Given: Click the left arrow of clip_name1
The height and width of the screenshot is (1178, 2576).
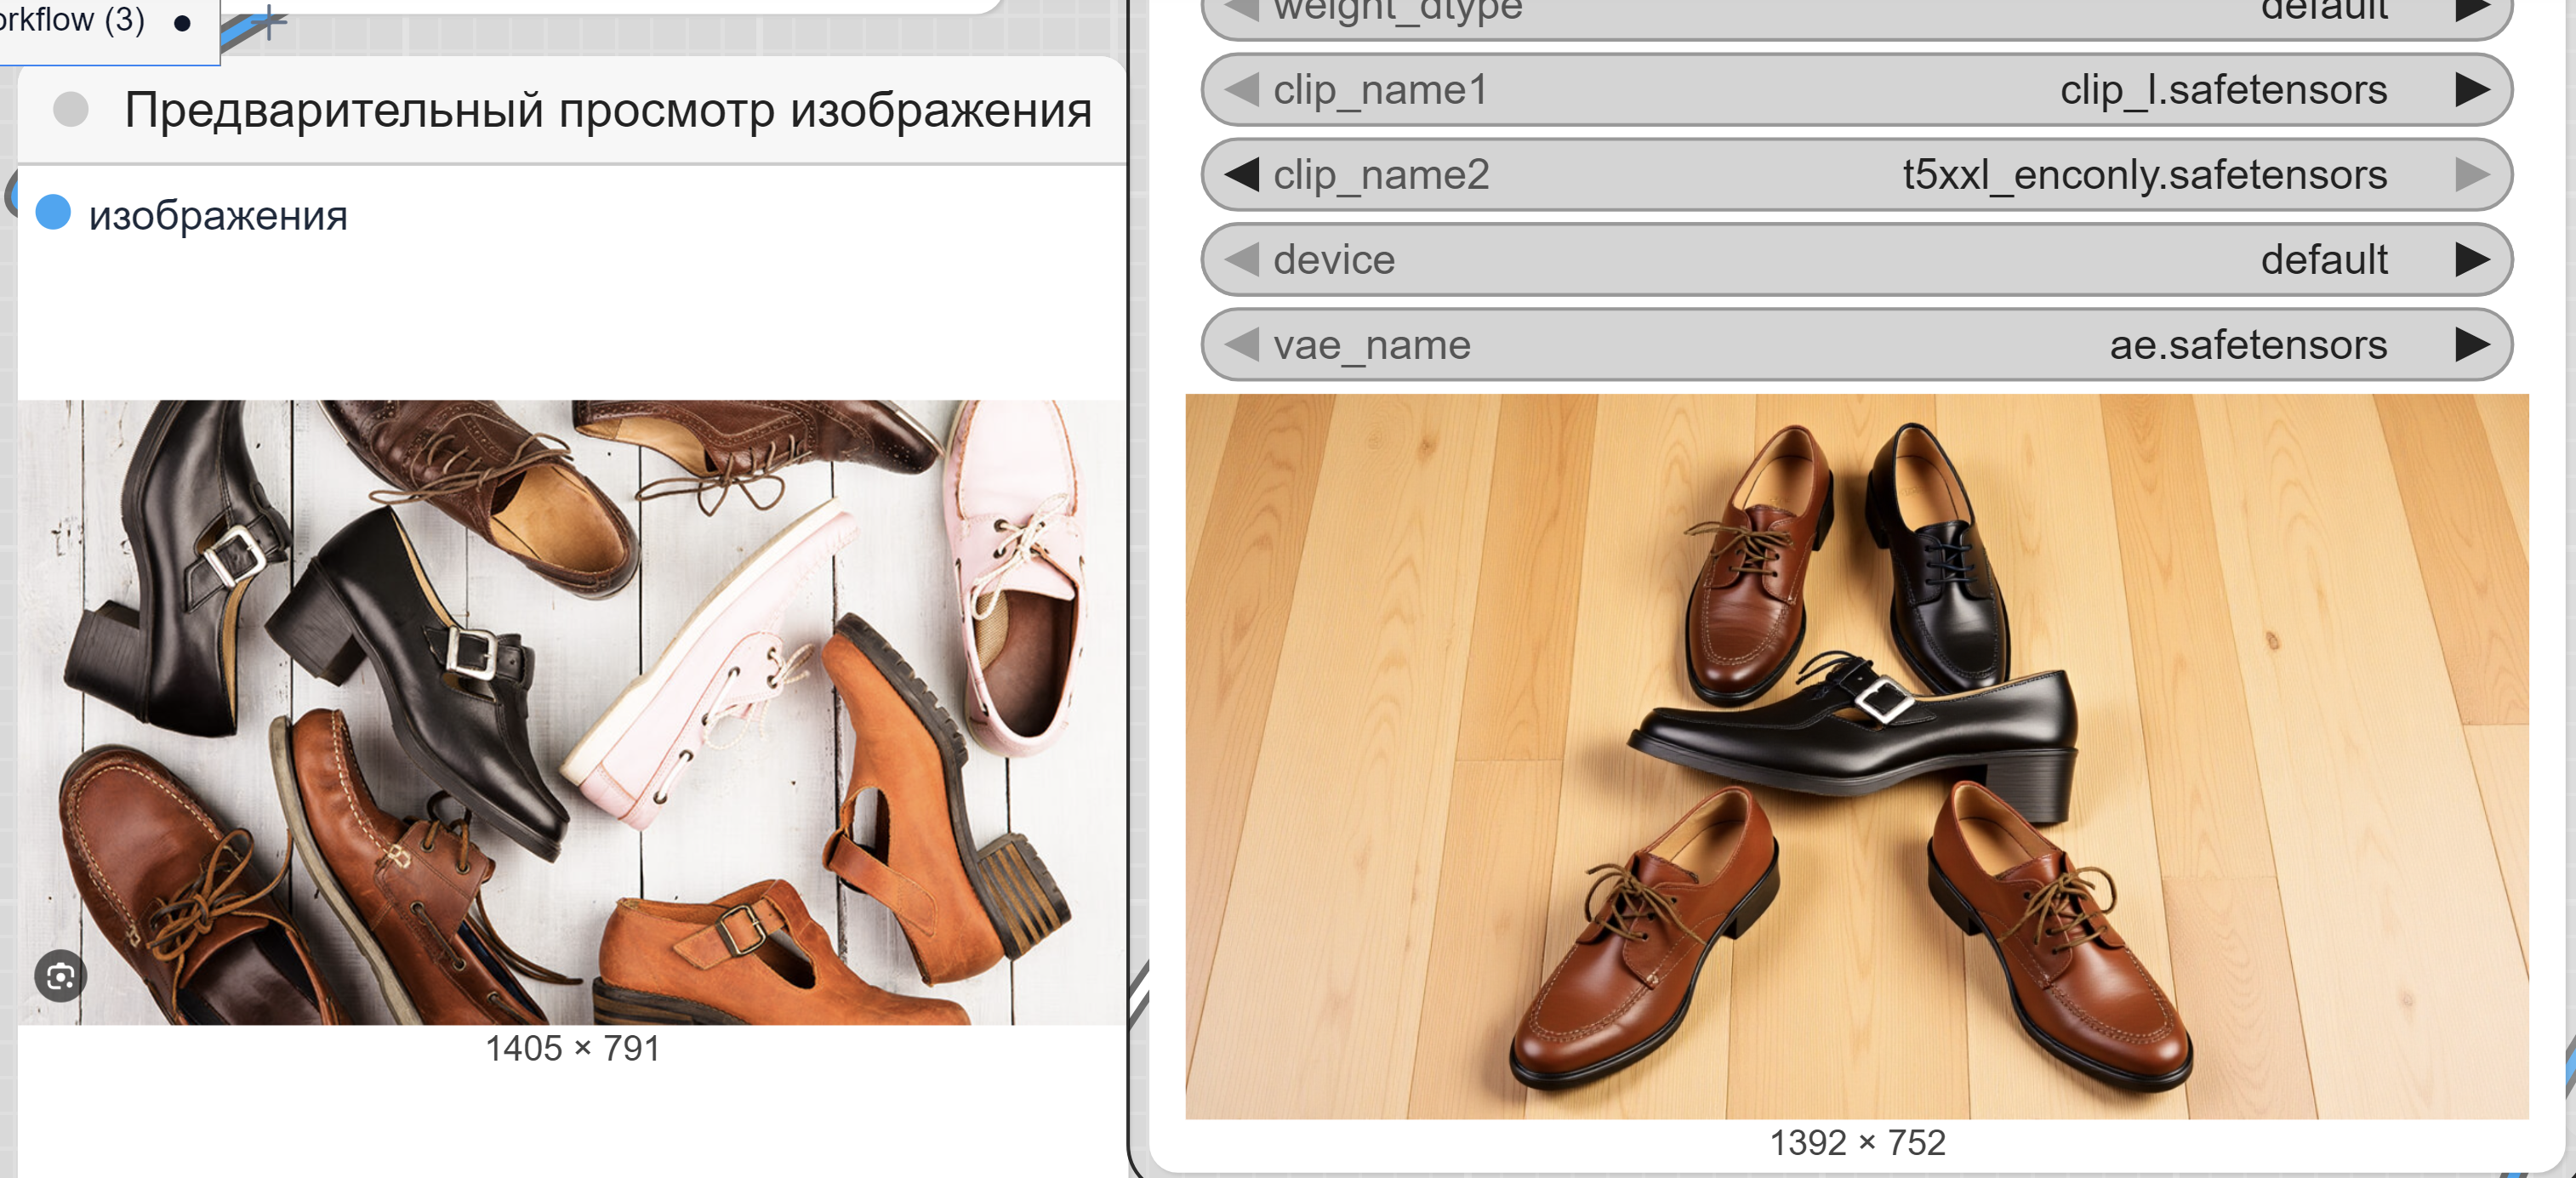Looking at the screenshot, I should 1242,90.
